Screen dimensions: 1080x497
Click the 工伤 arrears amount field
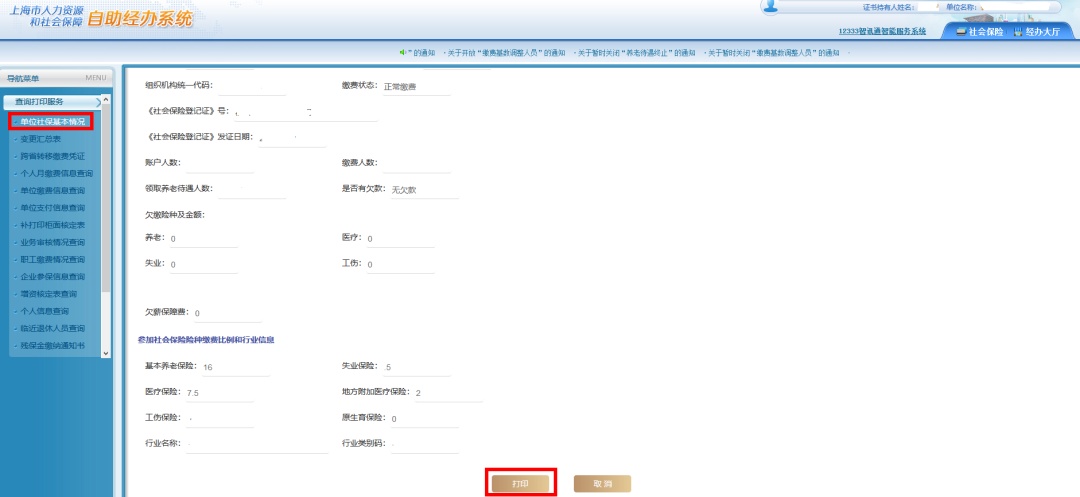tap(400, 264)
